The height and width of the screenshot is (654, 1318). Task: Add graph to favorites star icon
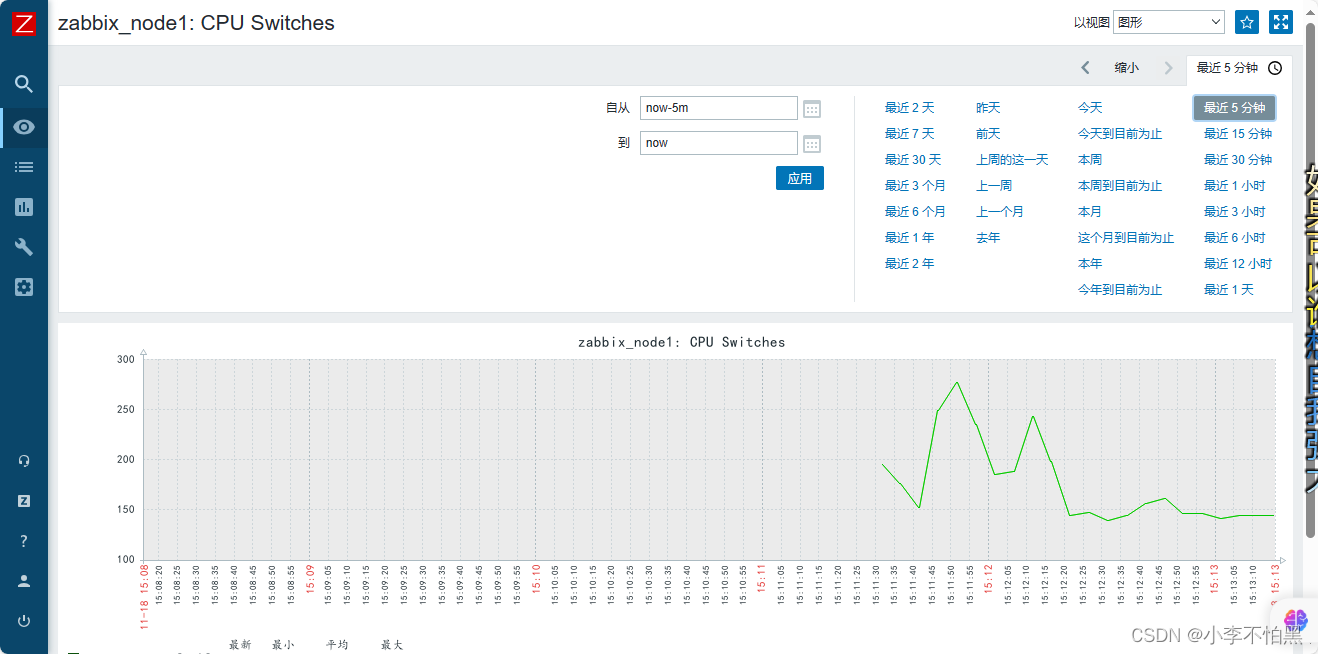point(1246,22)
